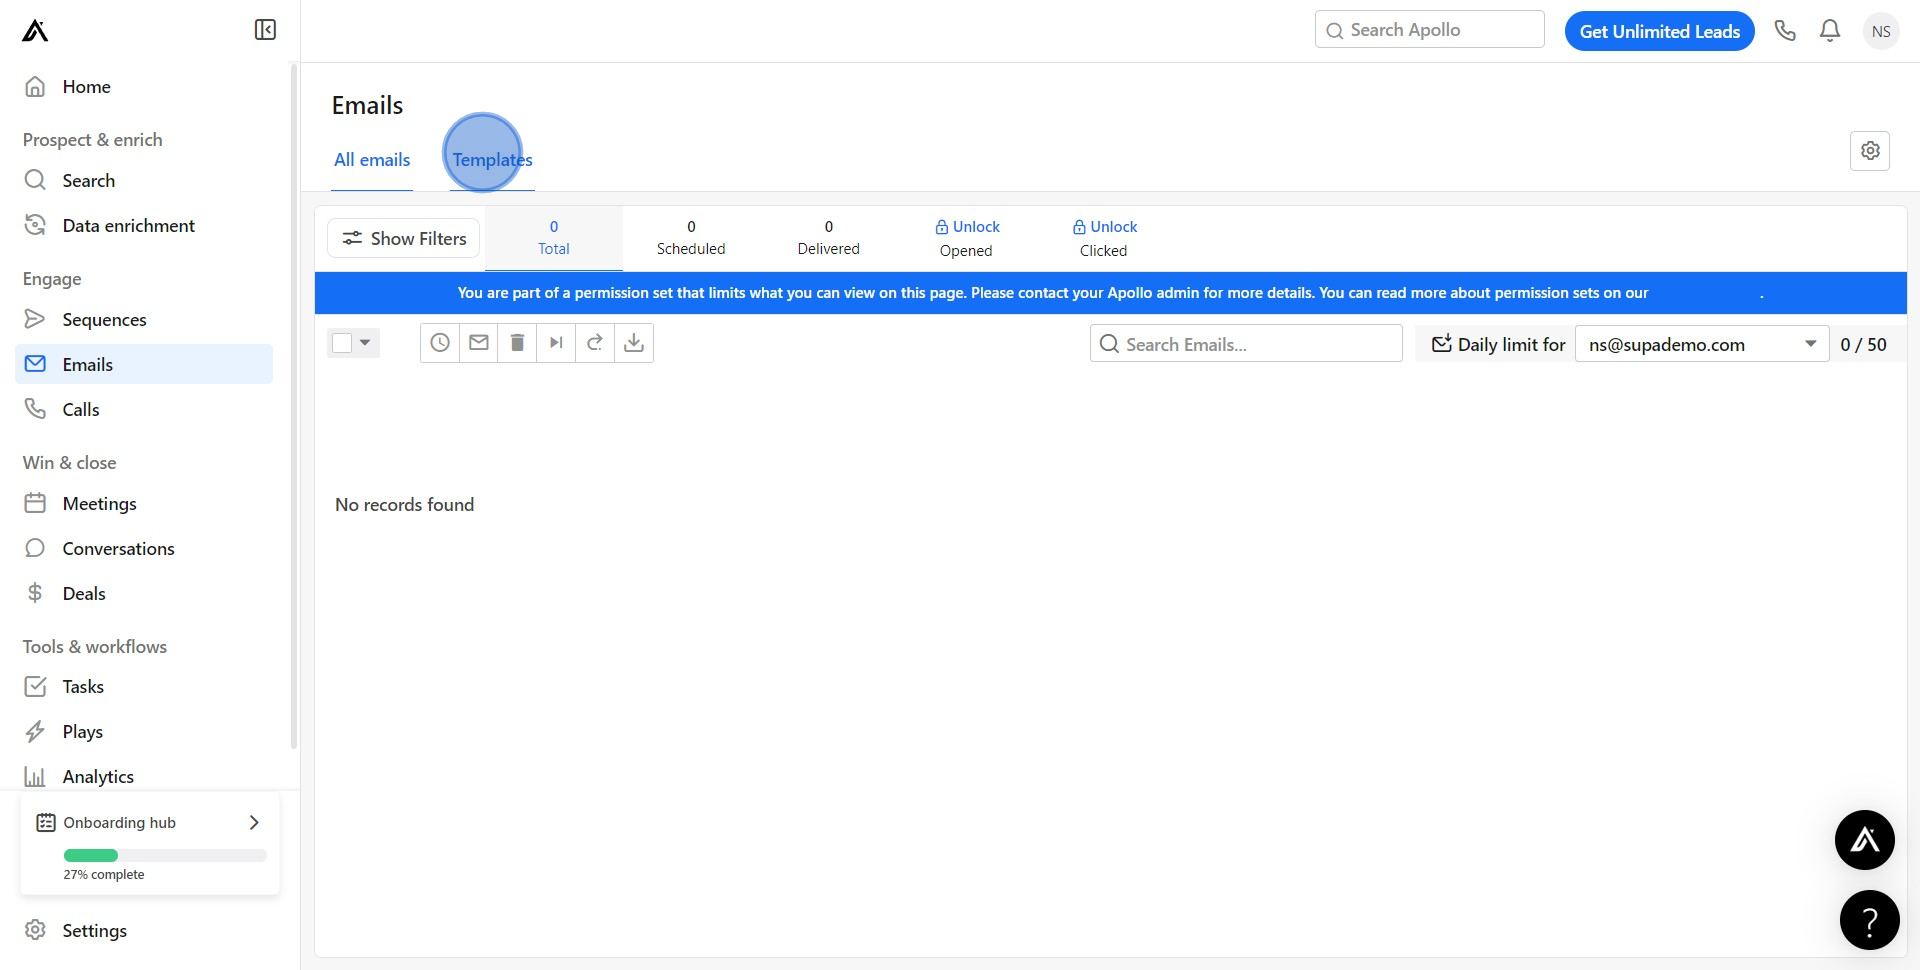Open the select-all checkbox dropdown arrow
This screenshot has width=1920, height=970.
coord(365,343)
